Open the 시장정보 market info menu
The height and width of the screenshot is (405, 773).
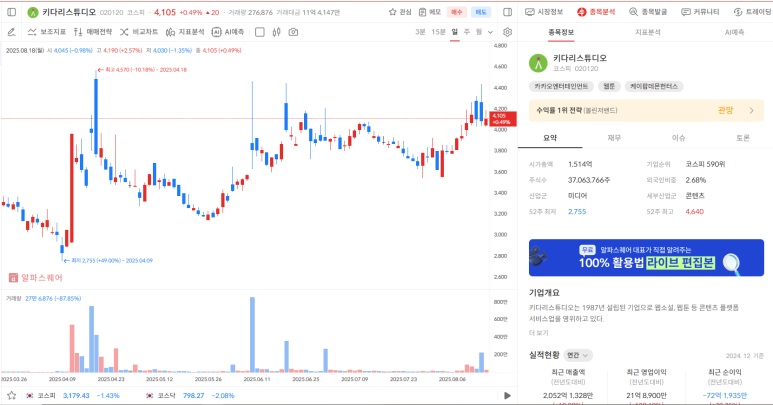pos(544,12)
